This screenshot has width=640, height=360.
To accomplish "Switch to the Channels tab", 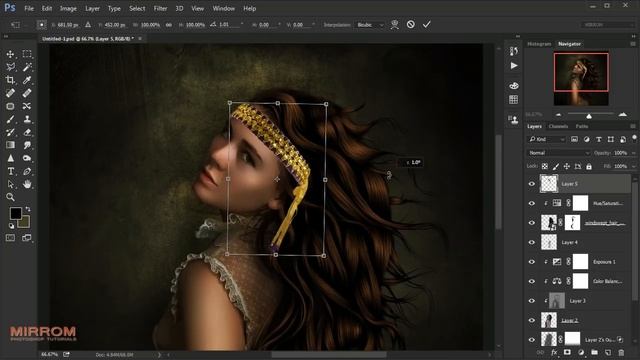I will tap(558, 127).
